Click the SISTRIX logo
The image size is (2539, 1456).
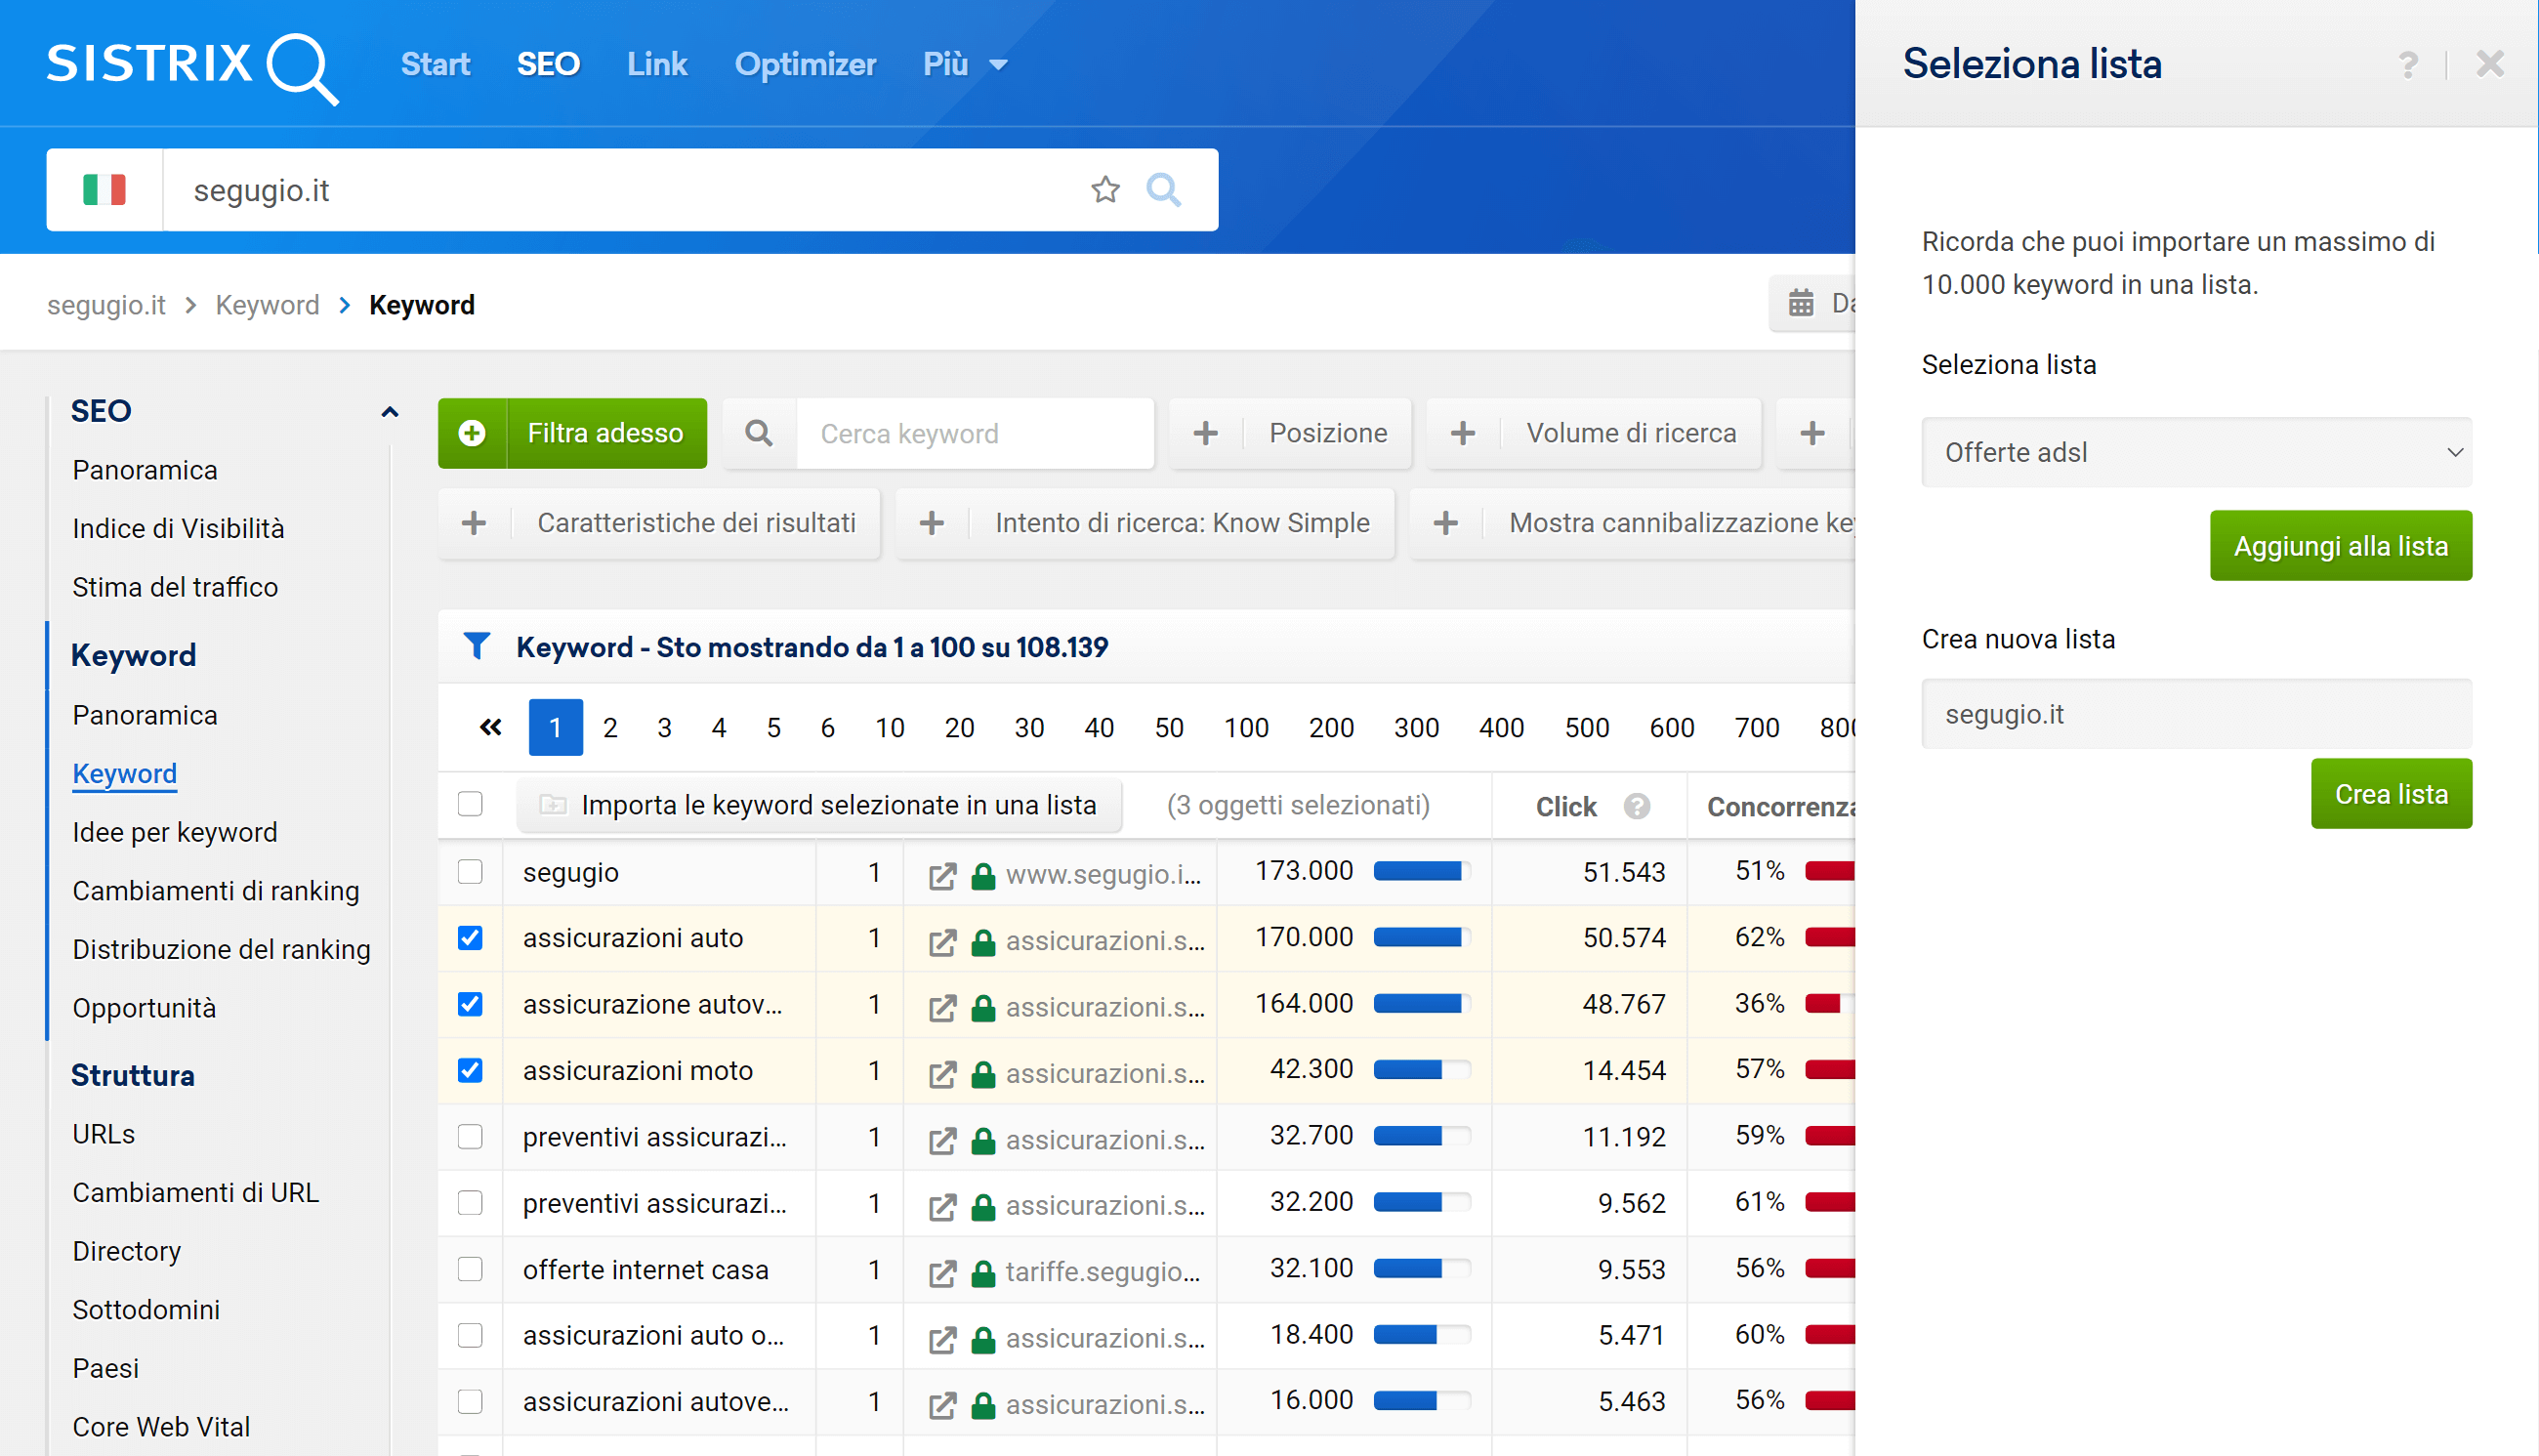(192, 67)
